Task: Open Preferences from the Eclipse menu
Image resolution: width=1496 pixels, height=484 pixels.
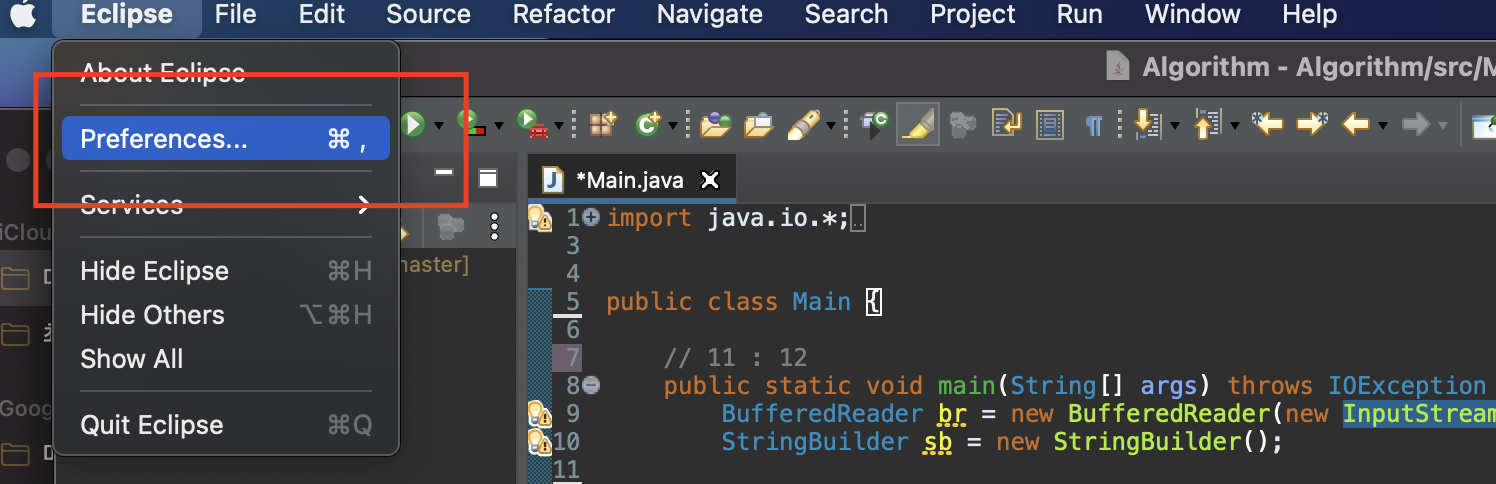Action: [225, 139]
